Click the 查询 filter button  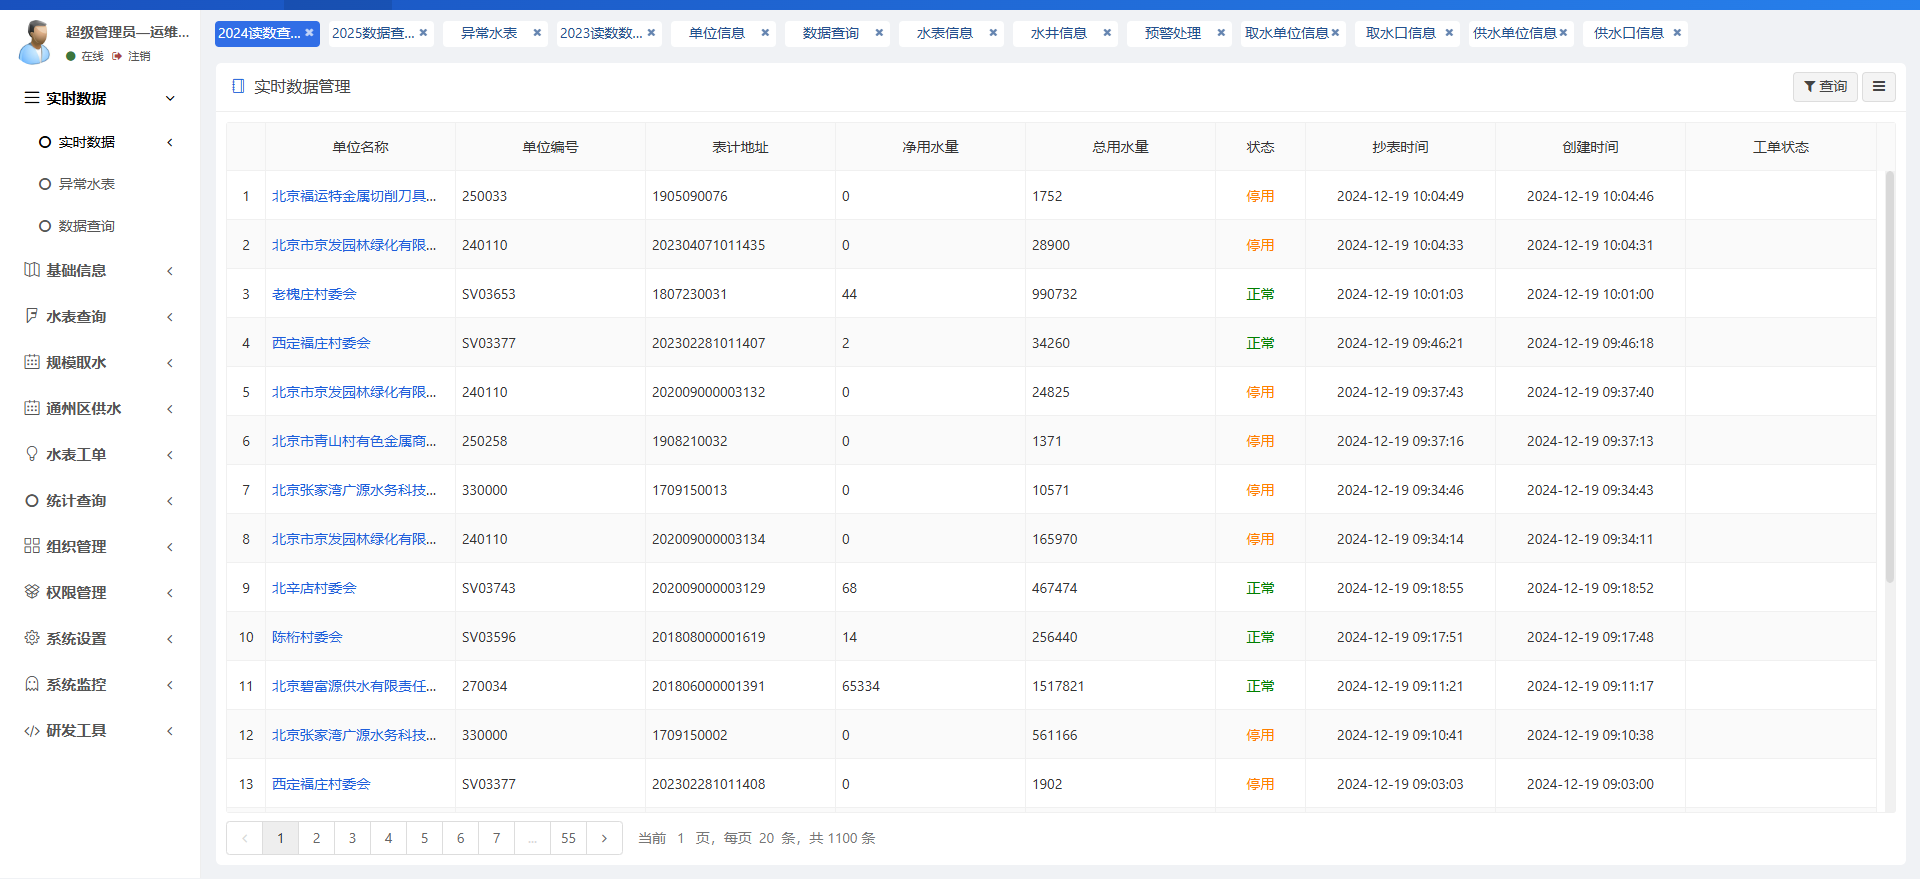[x=1825, y=87]
